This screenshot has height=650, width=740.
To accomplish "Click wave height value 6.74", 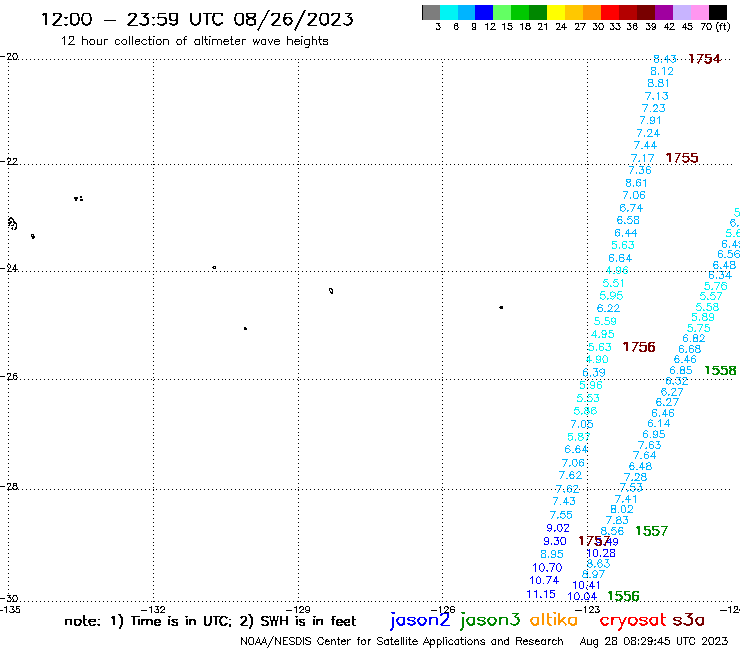I will (631, 208).
